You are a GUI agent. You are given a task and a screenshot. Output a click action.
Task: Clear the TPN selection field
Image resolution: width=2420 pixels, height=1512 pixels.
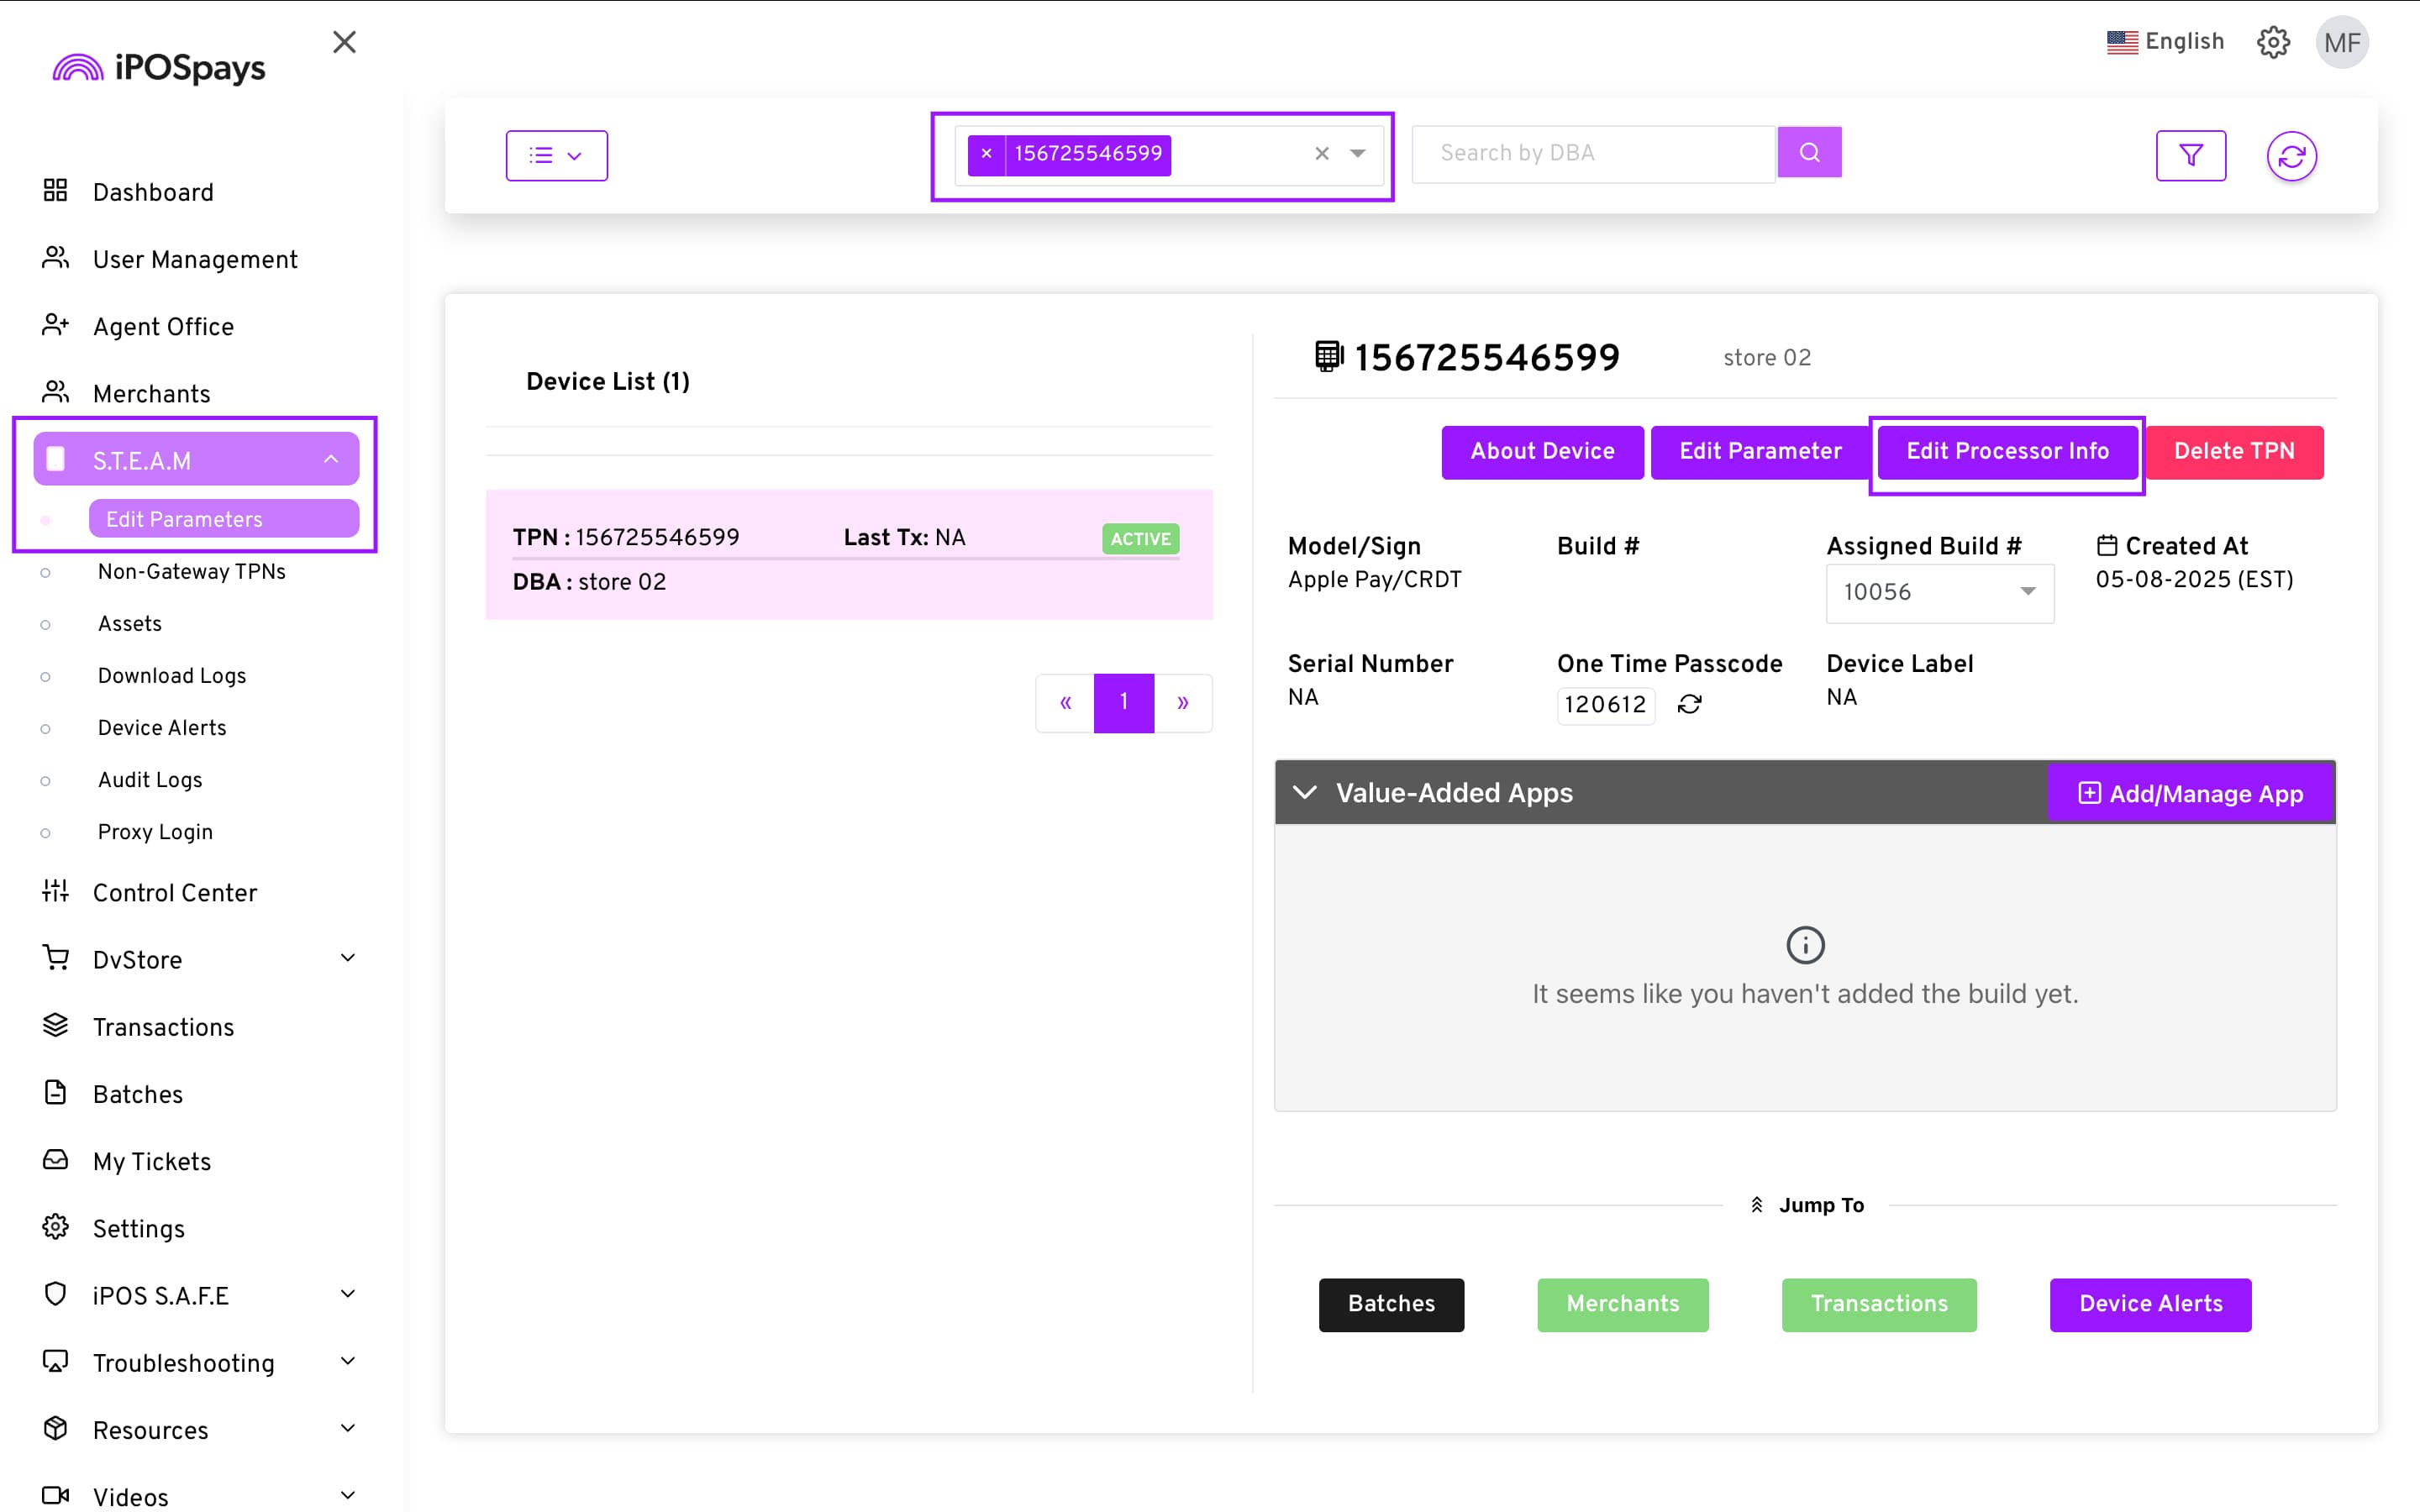click(x=1321, y=154)
